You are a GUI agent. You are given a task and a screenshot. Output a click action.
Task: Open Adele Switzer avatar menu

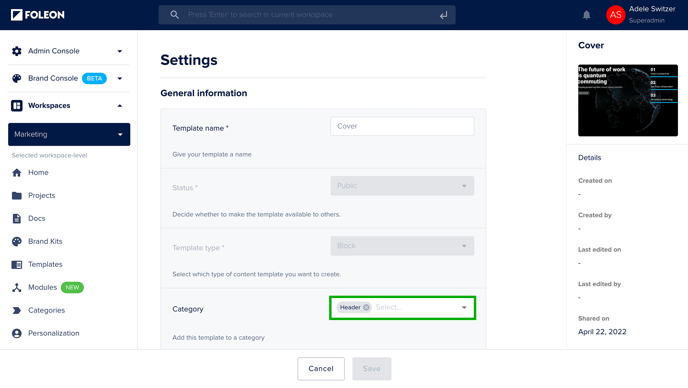tap(615, 15)
